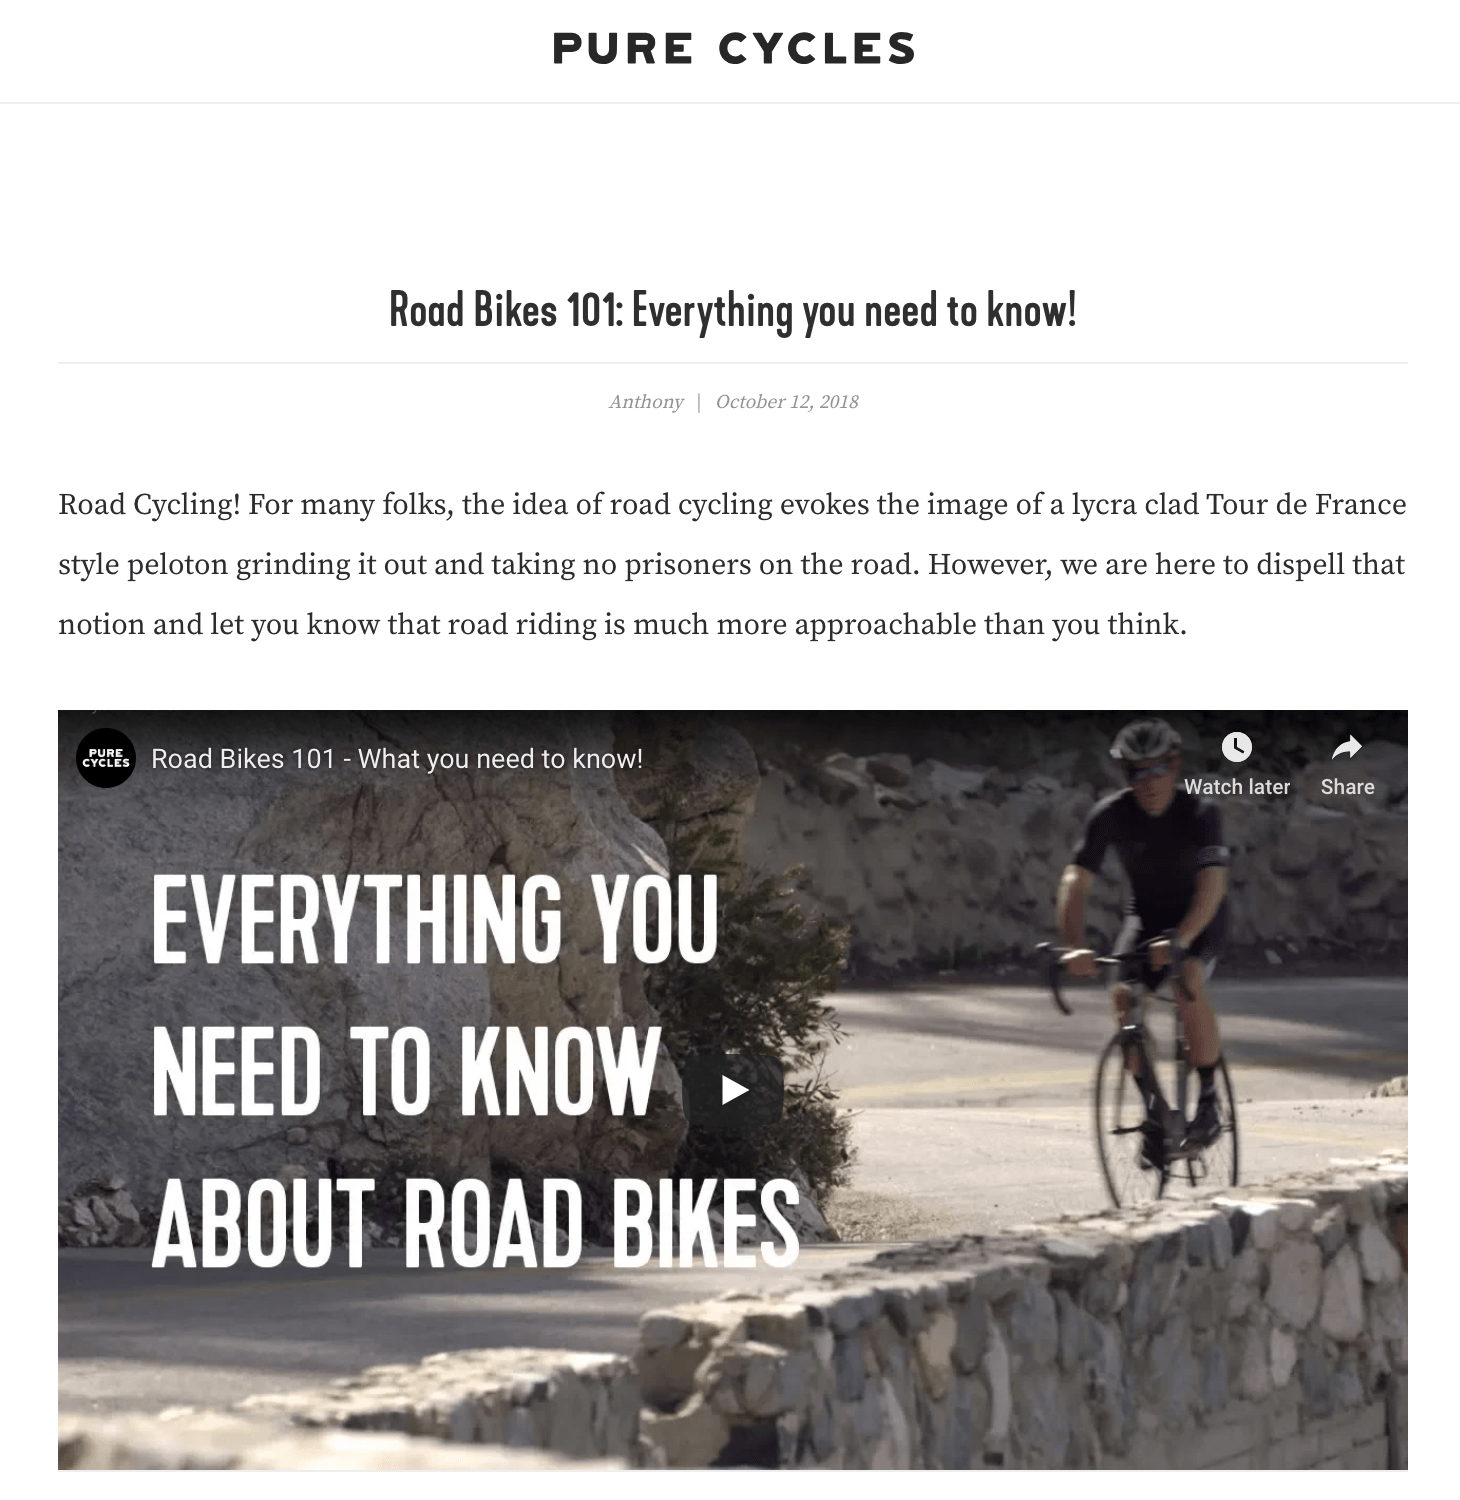Play the Road Bikes 101 video
The image size is (1460, 1500).
(734, 1089)
